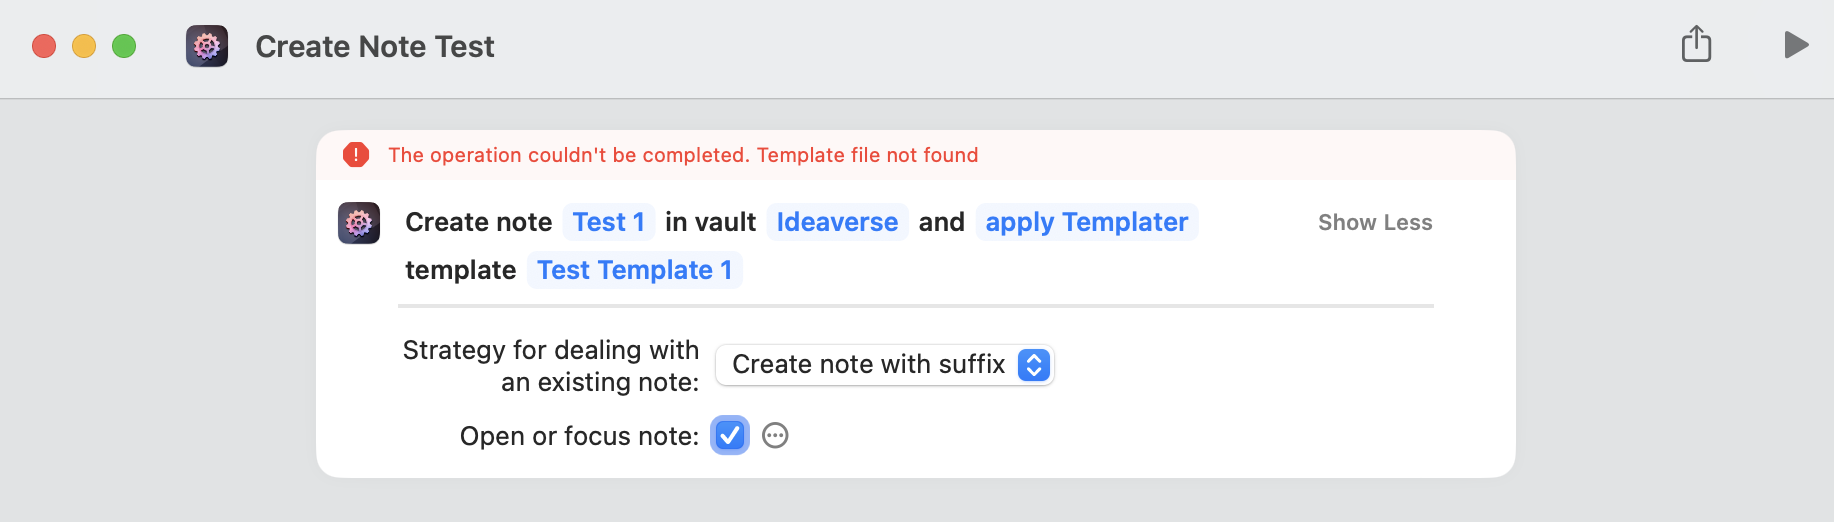1834x522 pixels.
Task: Rename the shortcut title Create Note Test
Action: pyautogui.click(x=375, y=47)
